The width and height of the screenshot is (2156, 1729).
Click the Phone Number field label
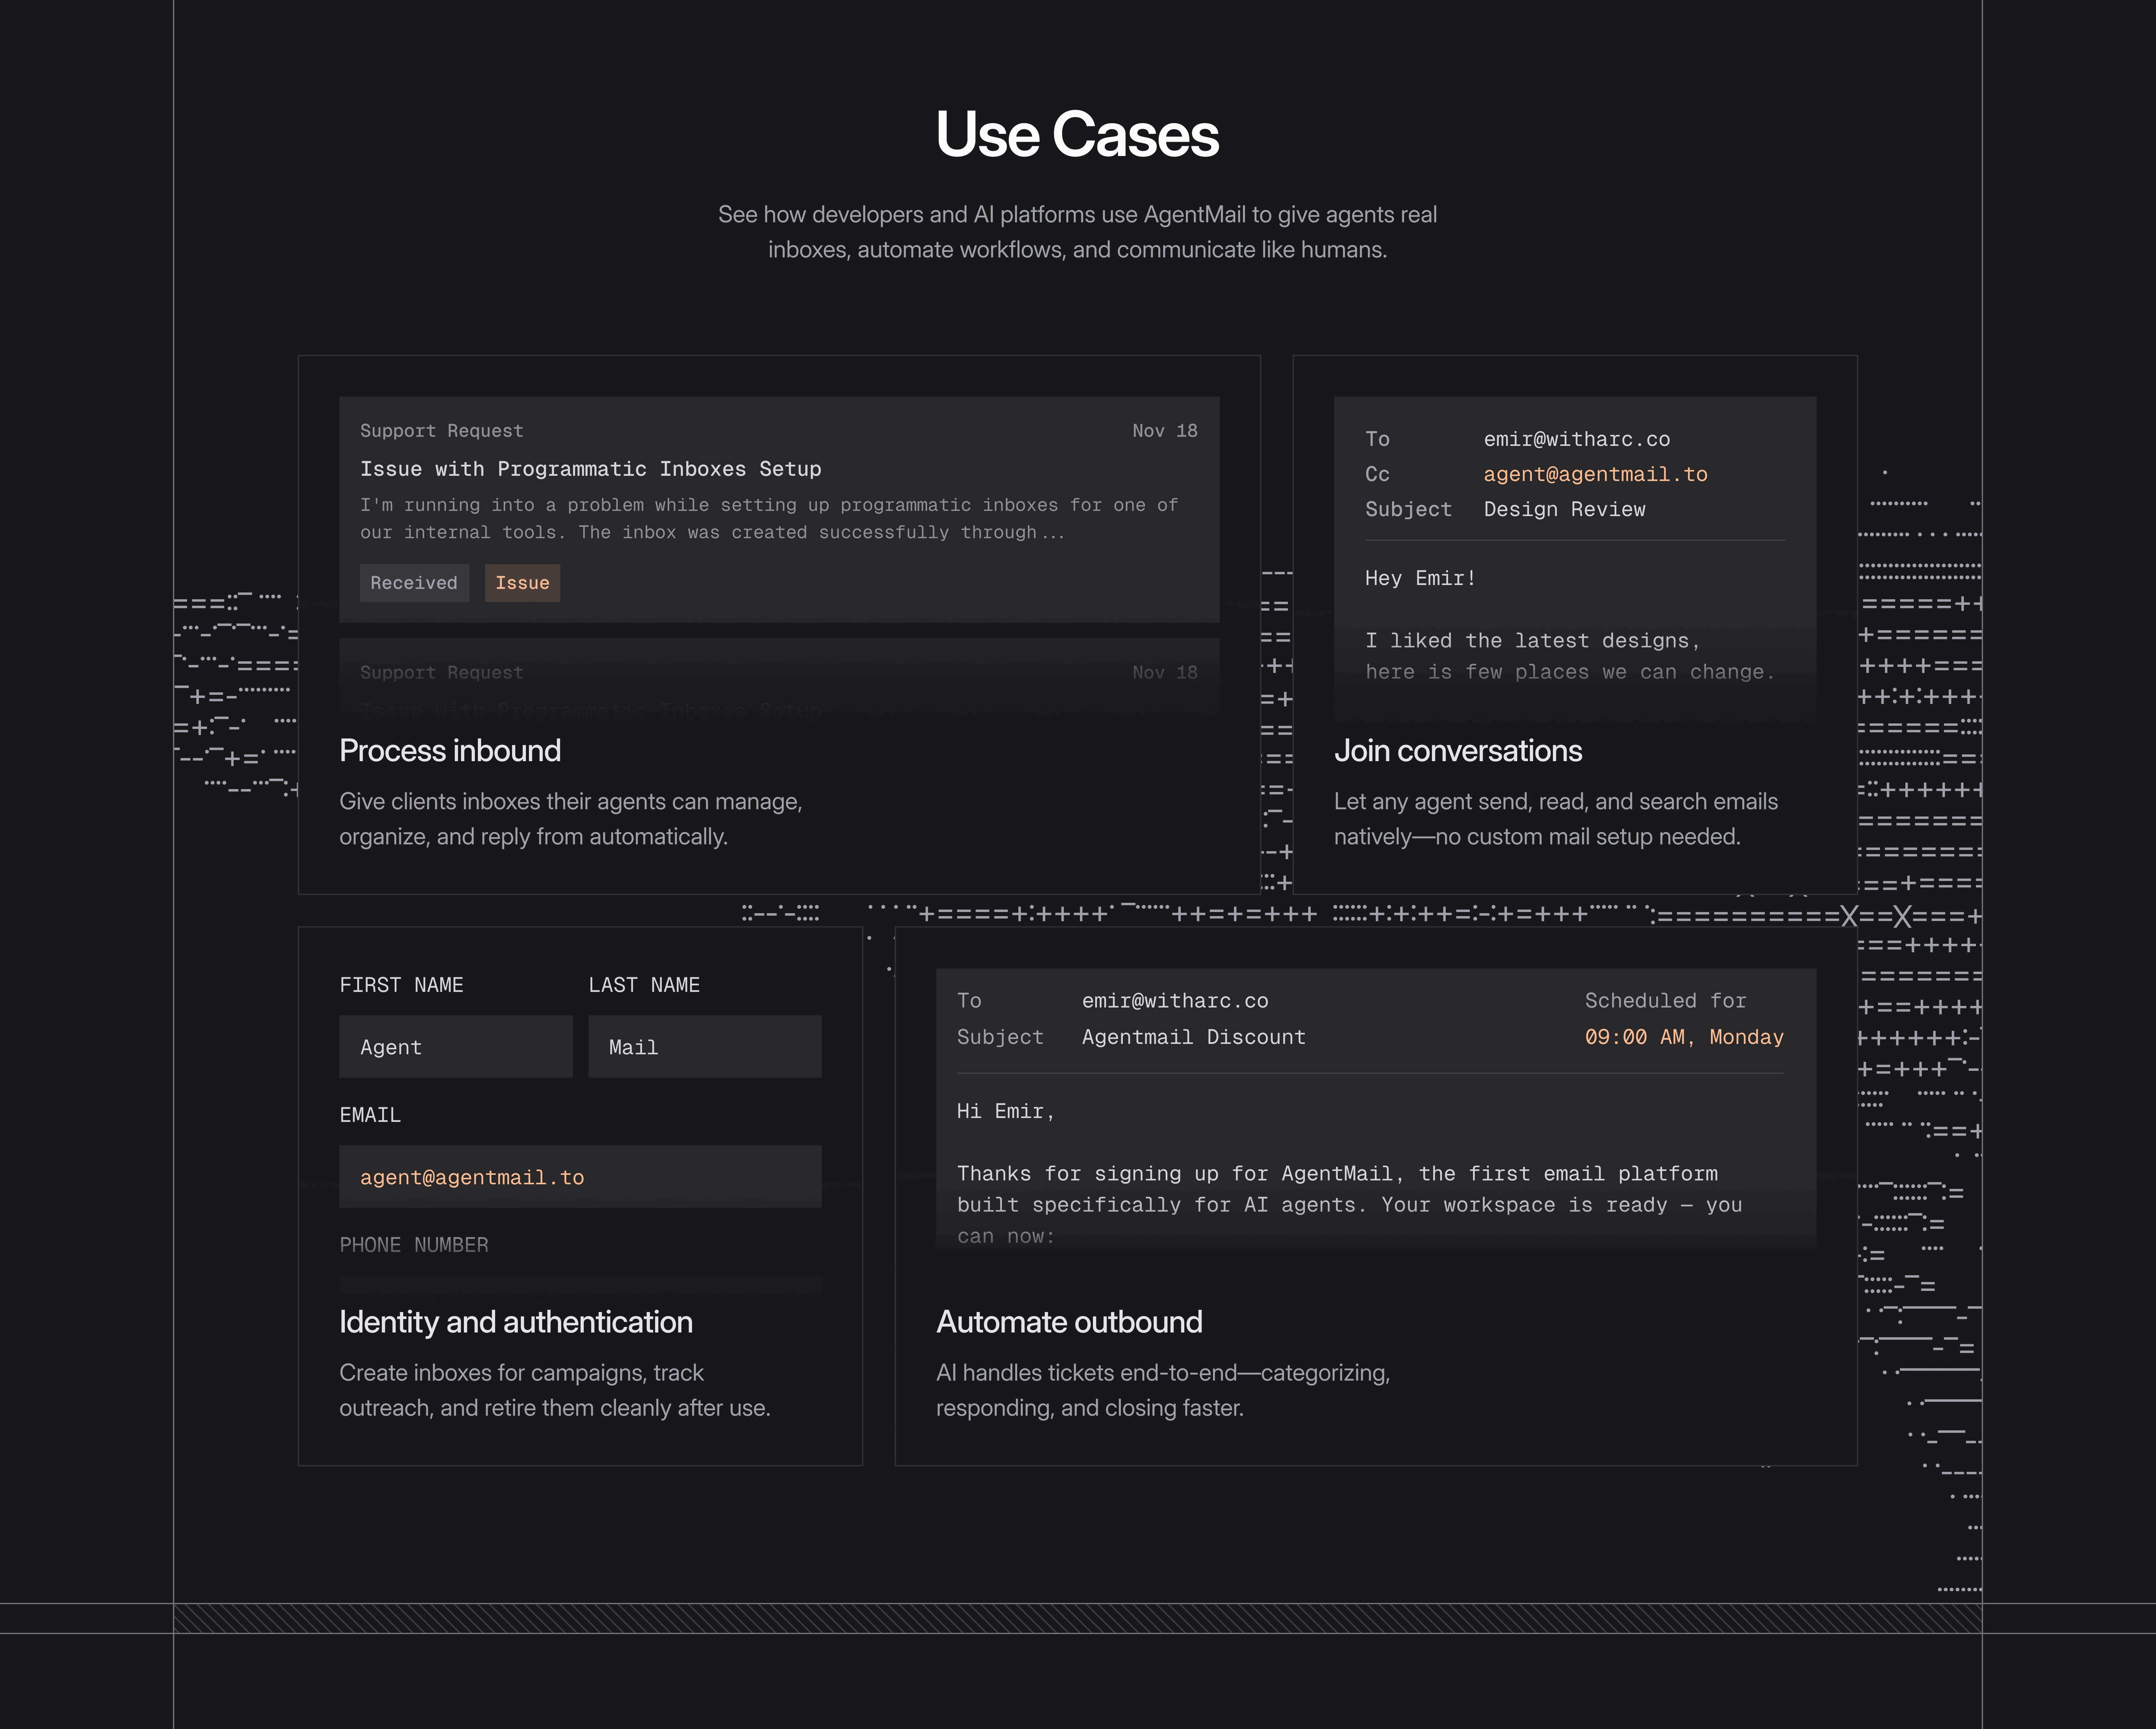click(x=414, y=1245)
